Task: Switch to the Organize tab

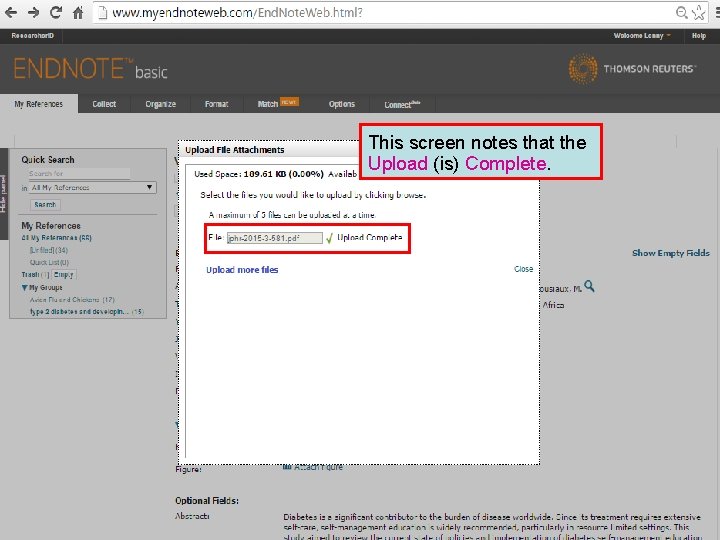Action: 160,104
